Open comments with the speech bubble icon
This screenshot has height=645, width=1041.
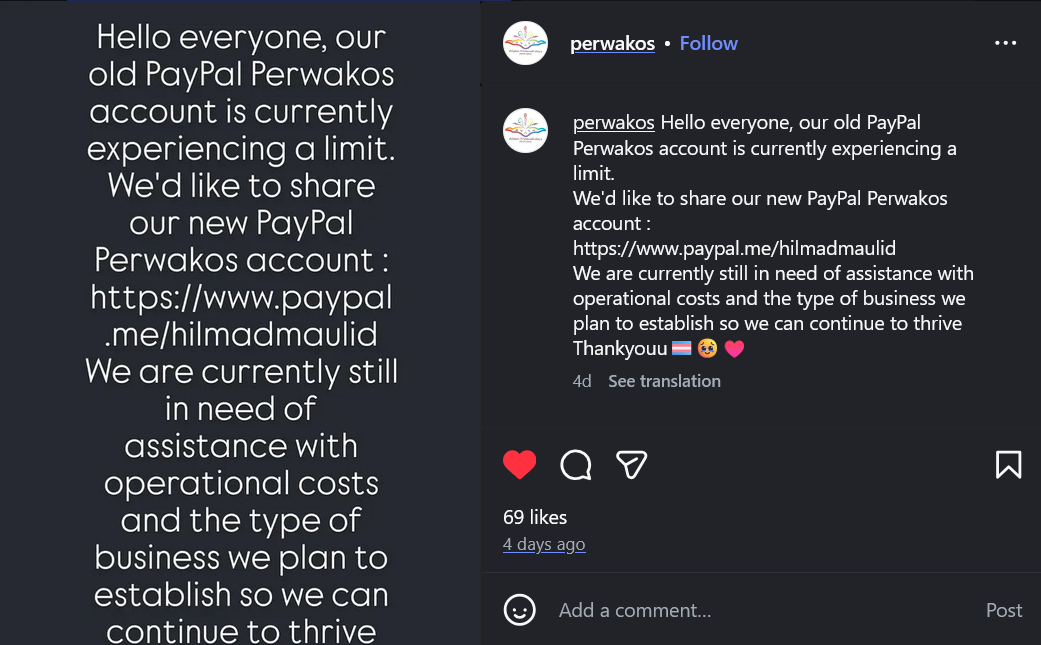tap(576, 464)
